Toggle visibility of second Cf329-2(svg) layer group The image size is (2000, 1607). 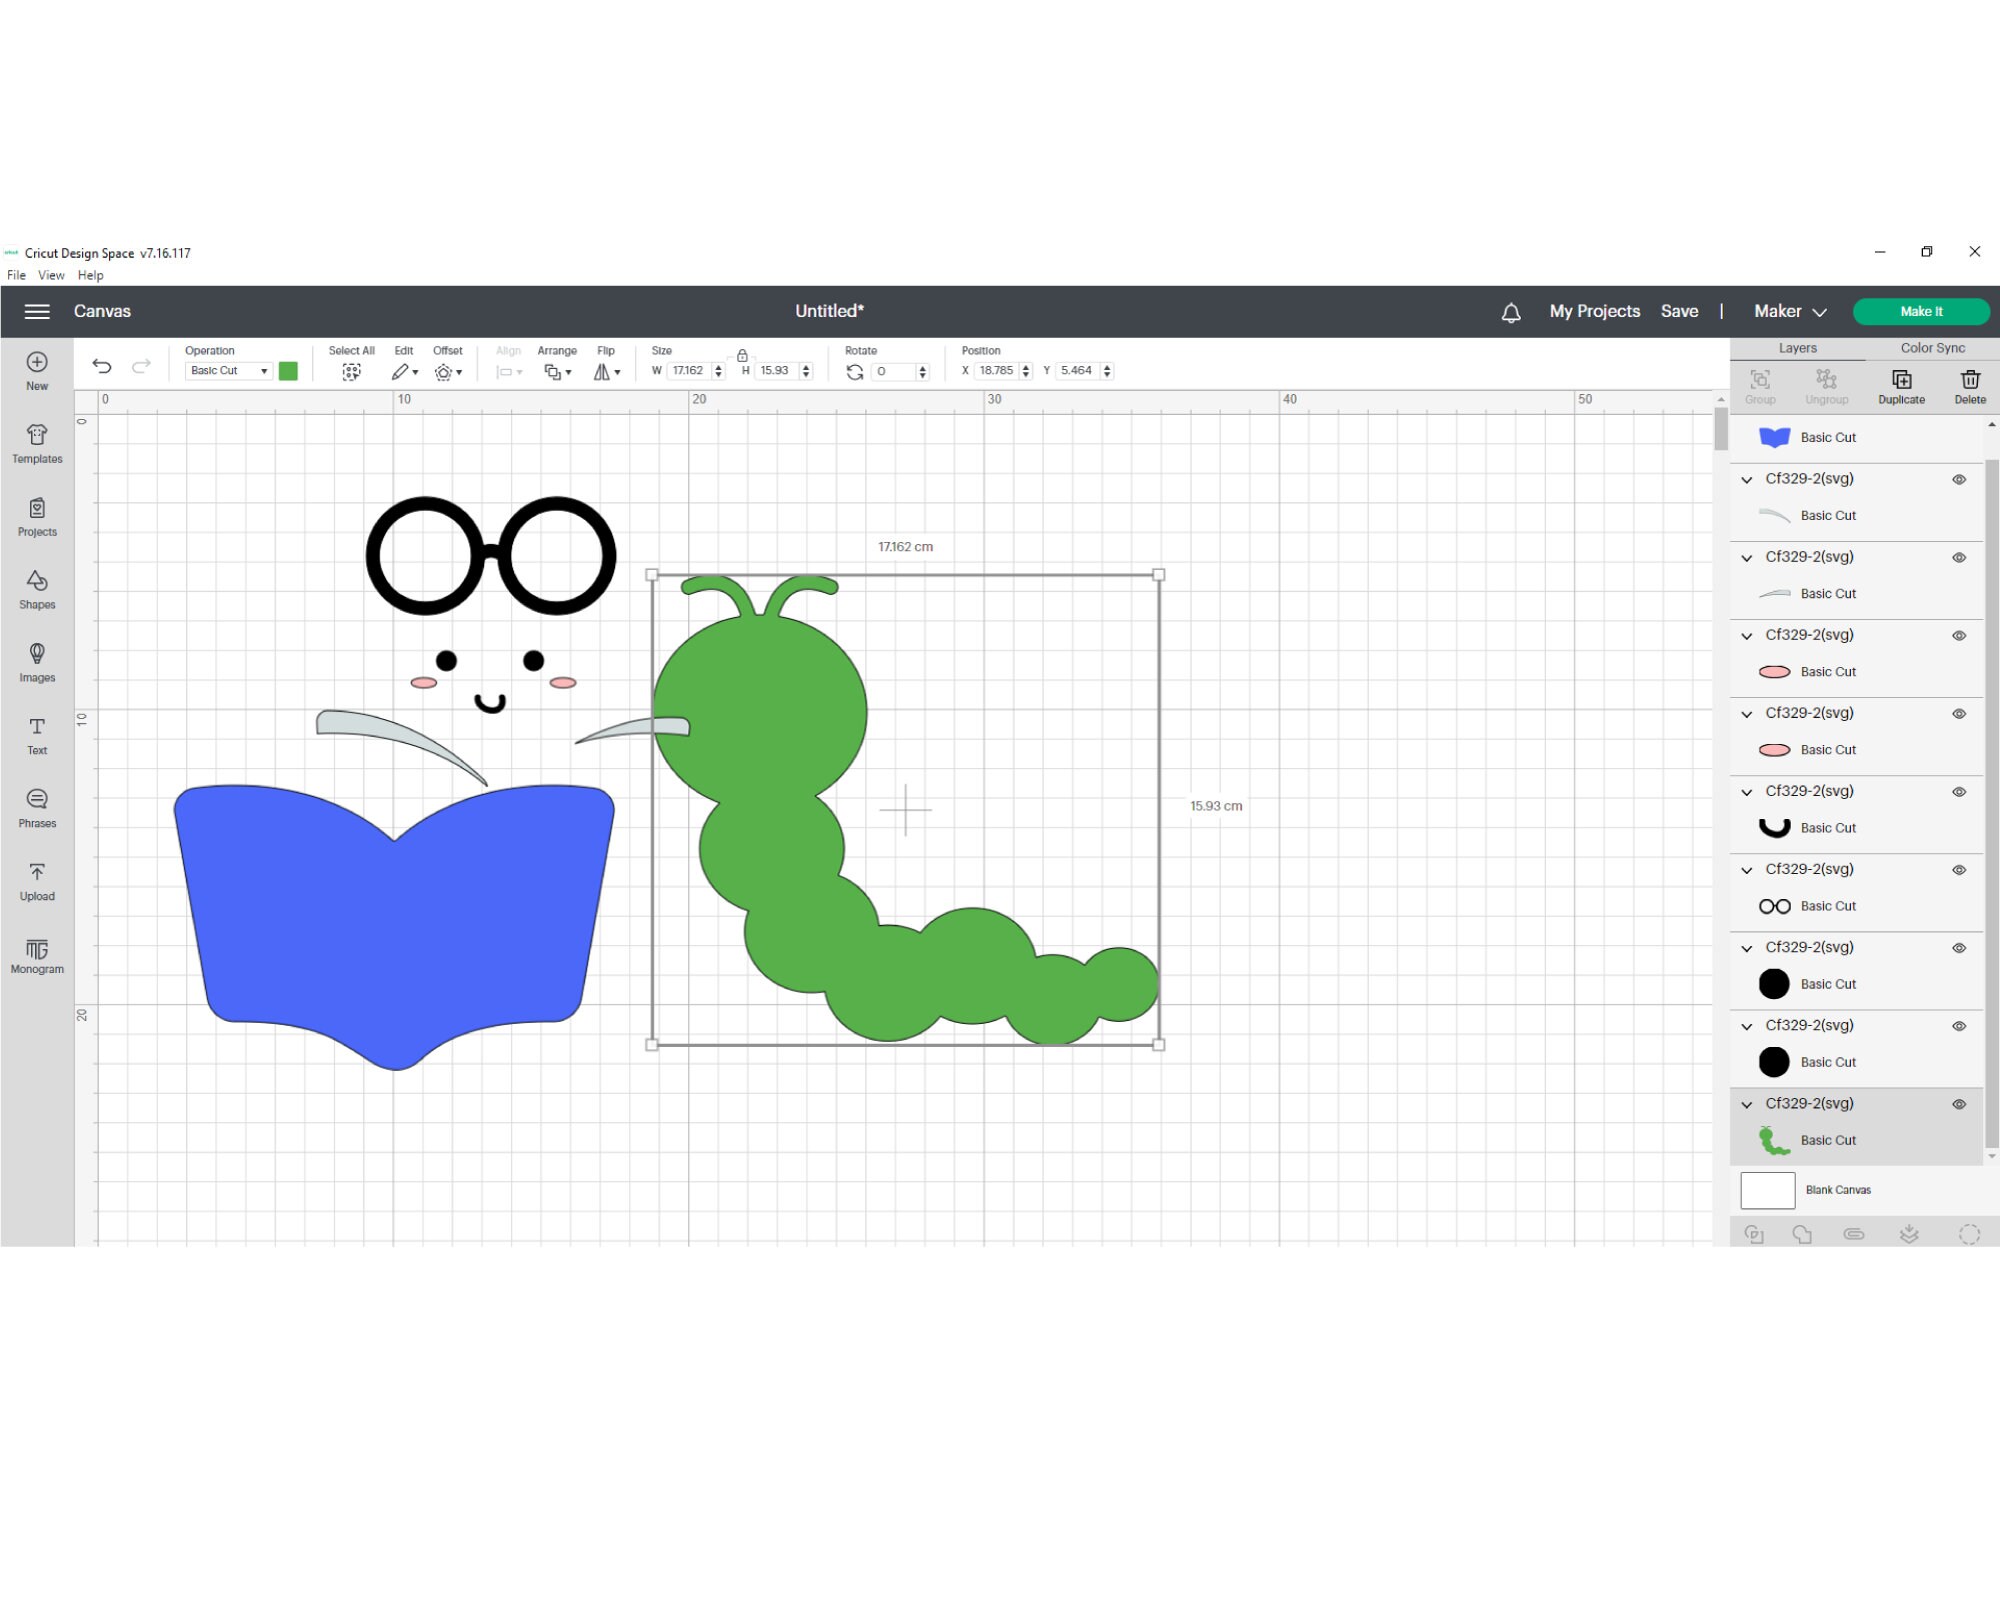pos(1959,557)
